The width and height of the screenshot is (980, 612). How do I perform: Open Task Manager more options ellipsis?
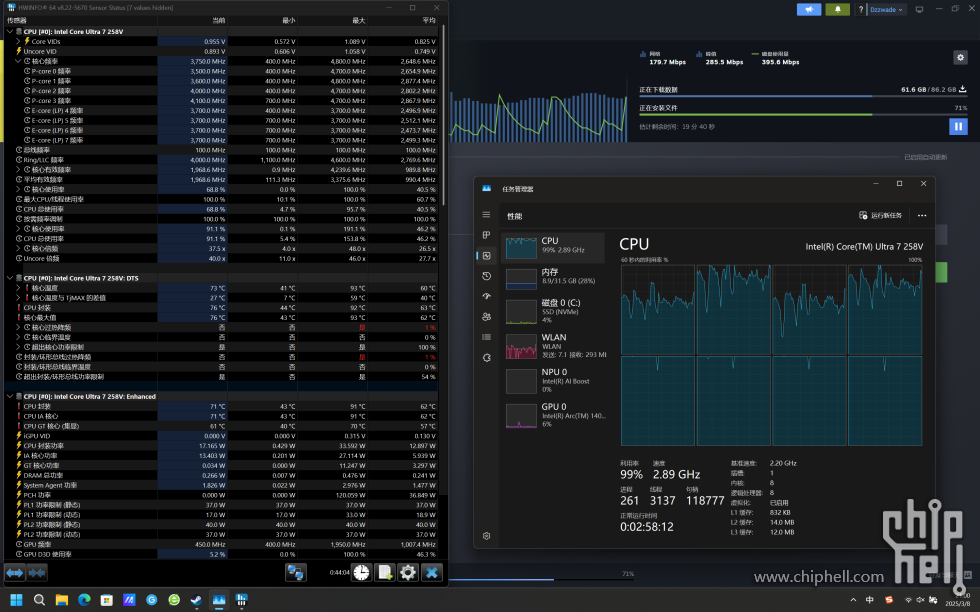[922, 215]
